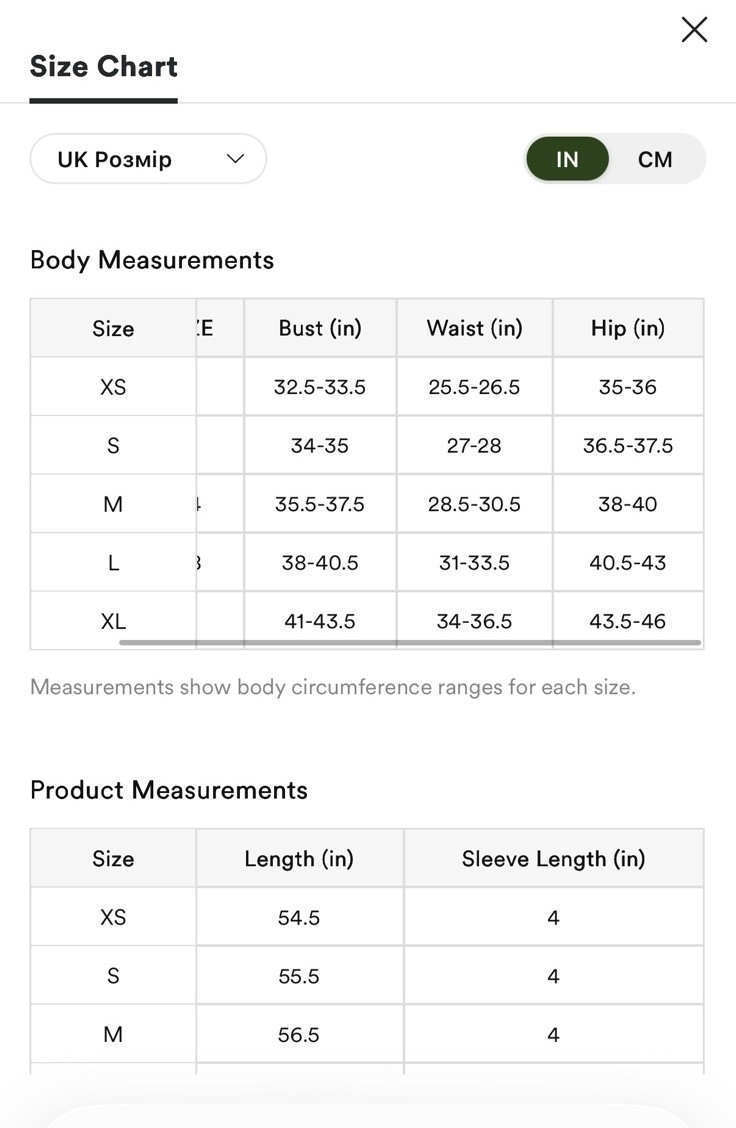The width and height of the screenshot is (736, 1128).
Task: Click the L waist value 31-33.5
Action: tap(474, 563)
